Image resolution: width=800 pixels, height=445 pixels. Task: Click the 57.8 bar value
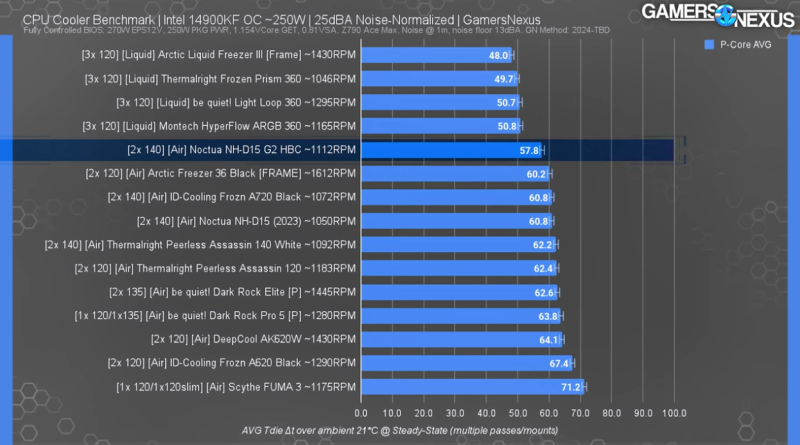point(529,151)
